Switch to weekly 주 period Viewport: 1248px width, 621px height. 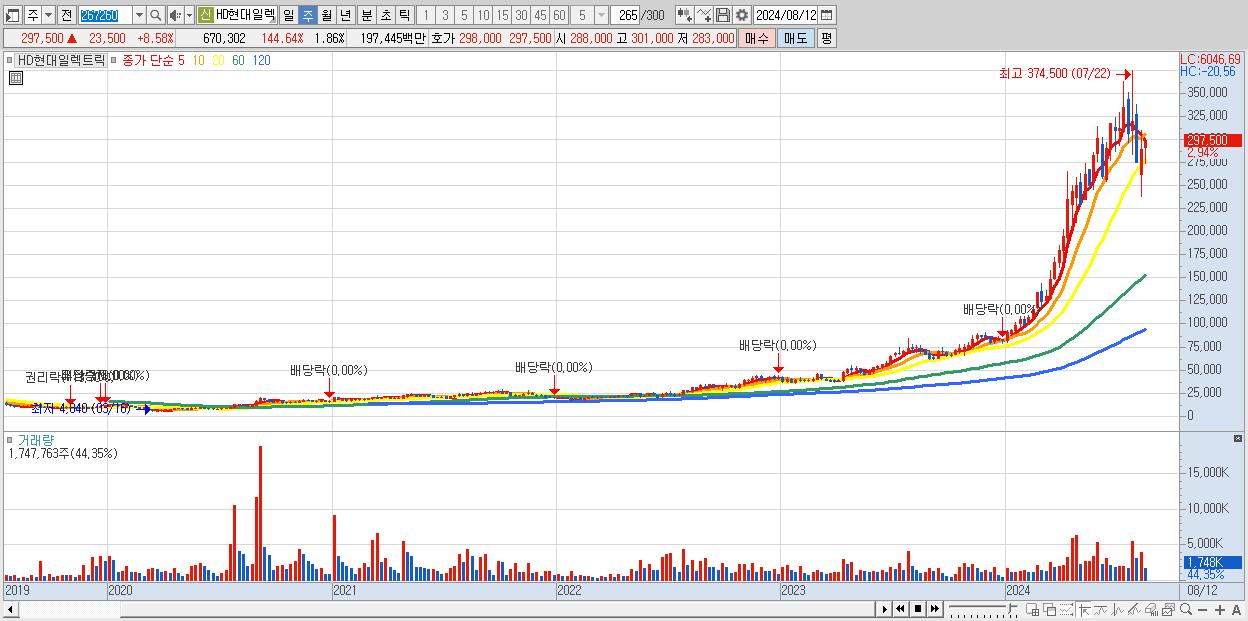pyautogui.click(x=307, y=15)
